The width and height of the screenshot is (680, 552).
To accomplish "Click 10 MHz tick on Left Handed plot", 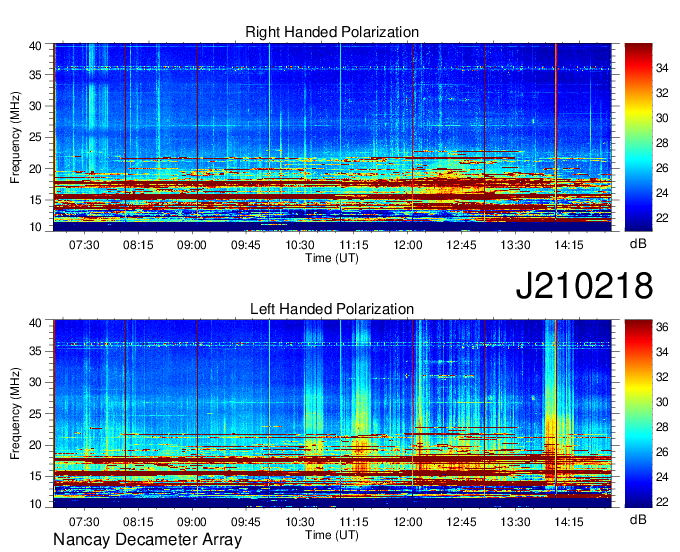I will click(36, 503).
